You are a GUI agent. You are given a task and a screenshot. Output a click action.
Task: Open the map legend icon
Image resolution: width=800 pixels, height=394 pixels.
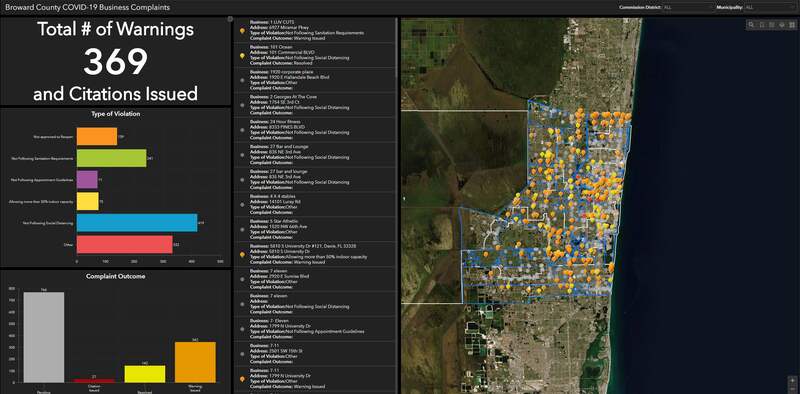(771, 24)
